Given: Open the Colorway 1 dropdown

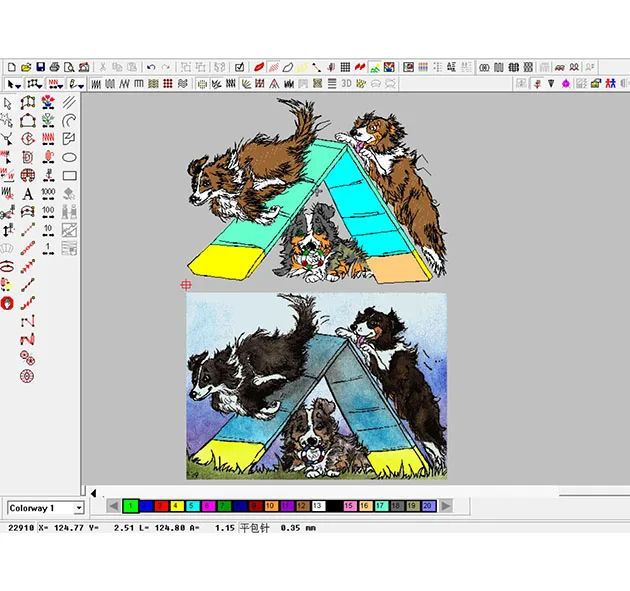Looking at the screenshot, I should pos(78,509).
